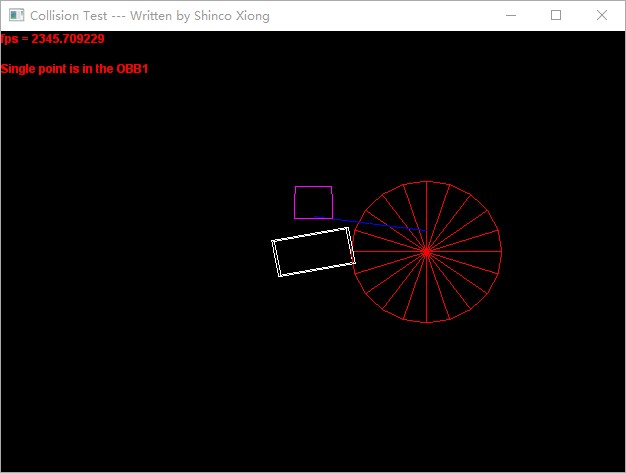Click the window title 'Collision Test --- Written by Shinco Xiong'
Screen dimensions: 626x473
click(x=150, y=16)
